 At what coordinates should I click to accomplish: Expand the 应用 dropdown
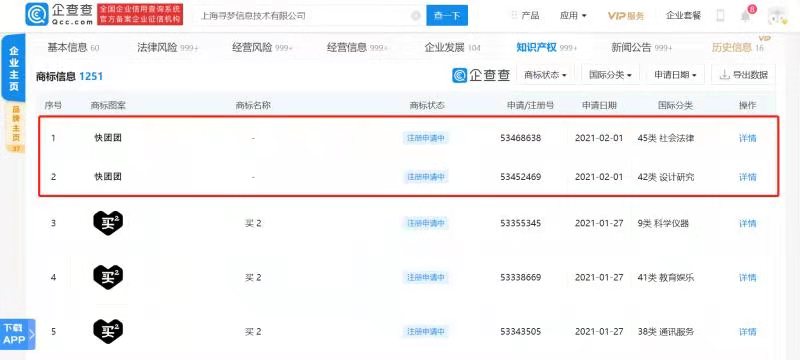573,16
